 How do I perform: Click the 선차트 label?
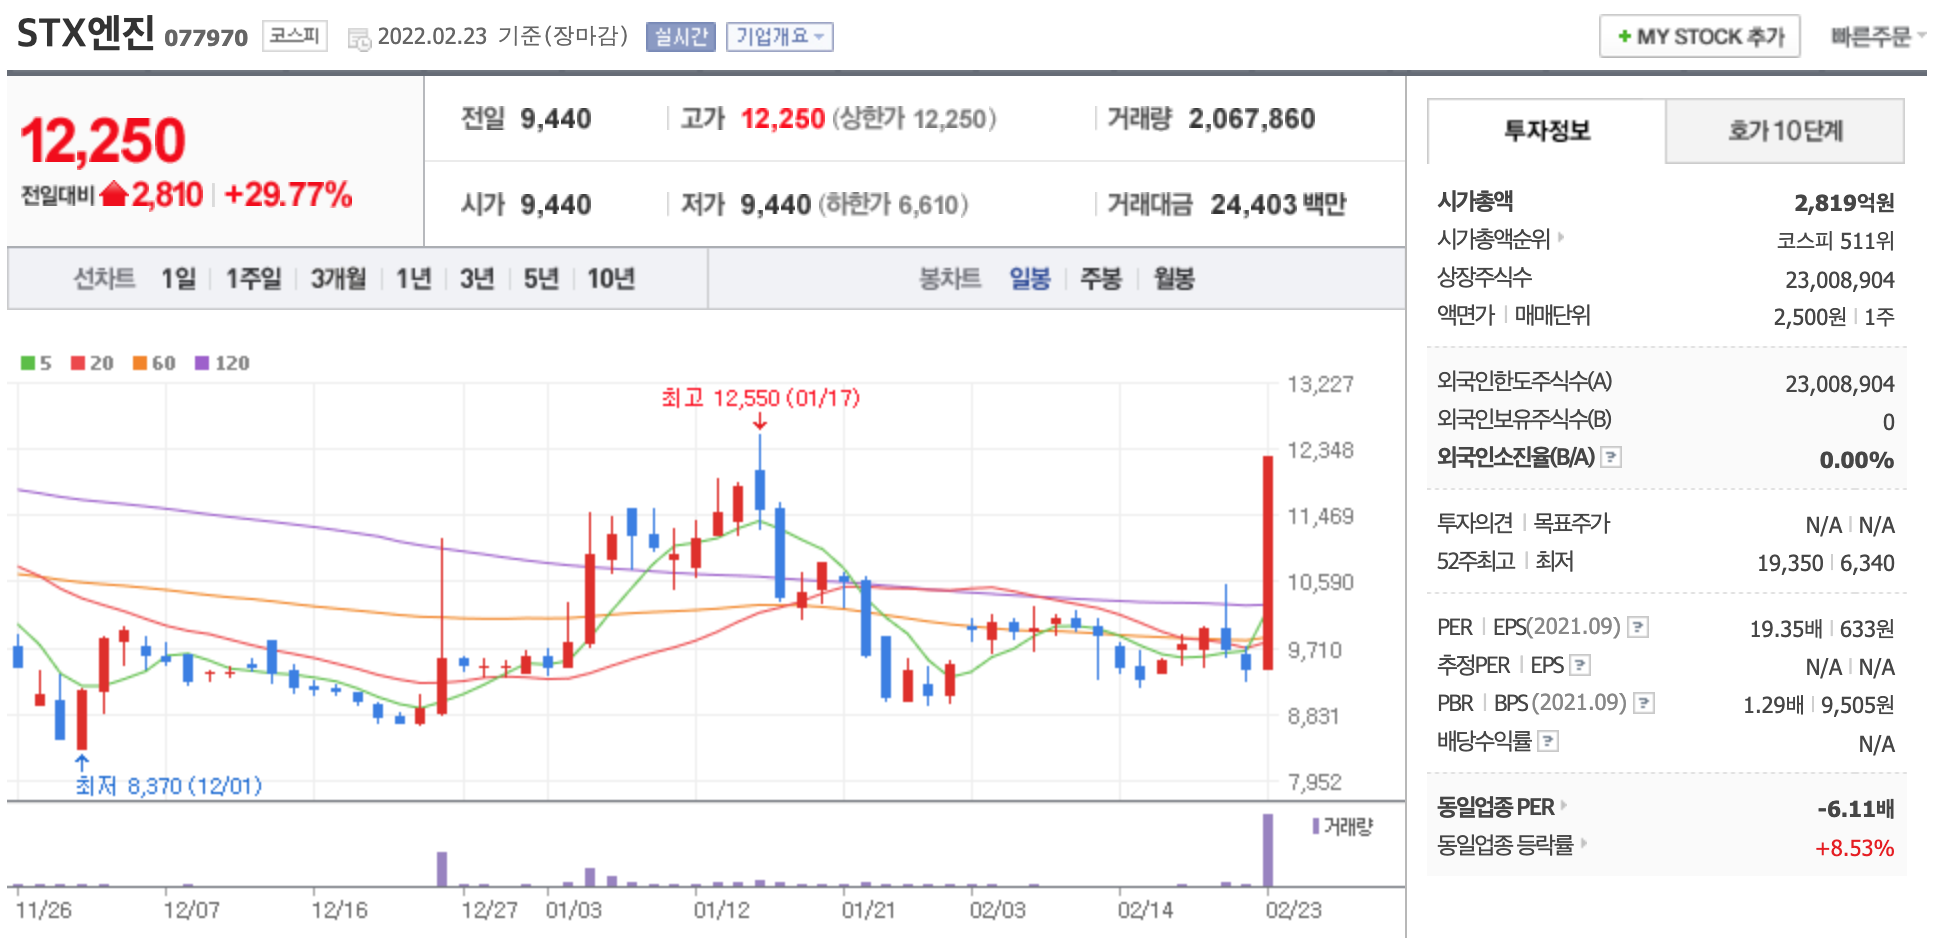tap(104, 278)
